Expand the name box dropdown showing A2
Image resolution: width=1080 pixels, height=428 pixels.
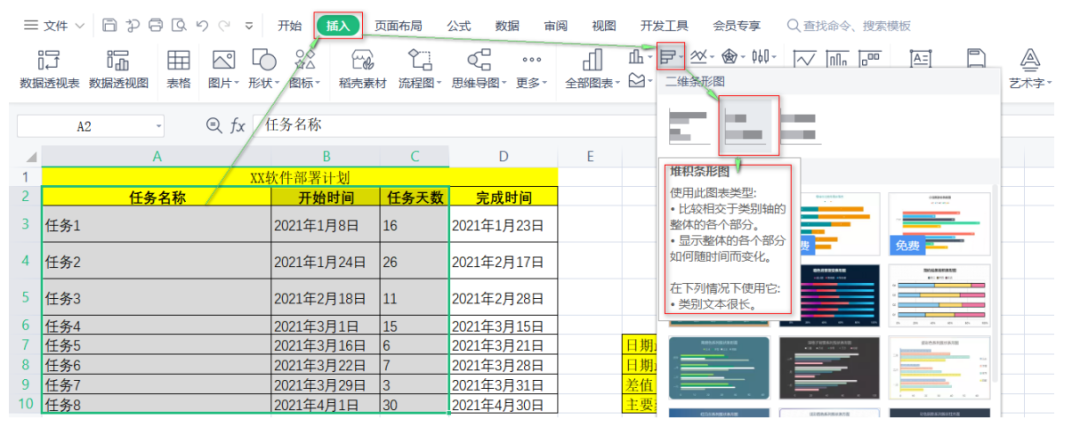158,127
